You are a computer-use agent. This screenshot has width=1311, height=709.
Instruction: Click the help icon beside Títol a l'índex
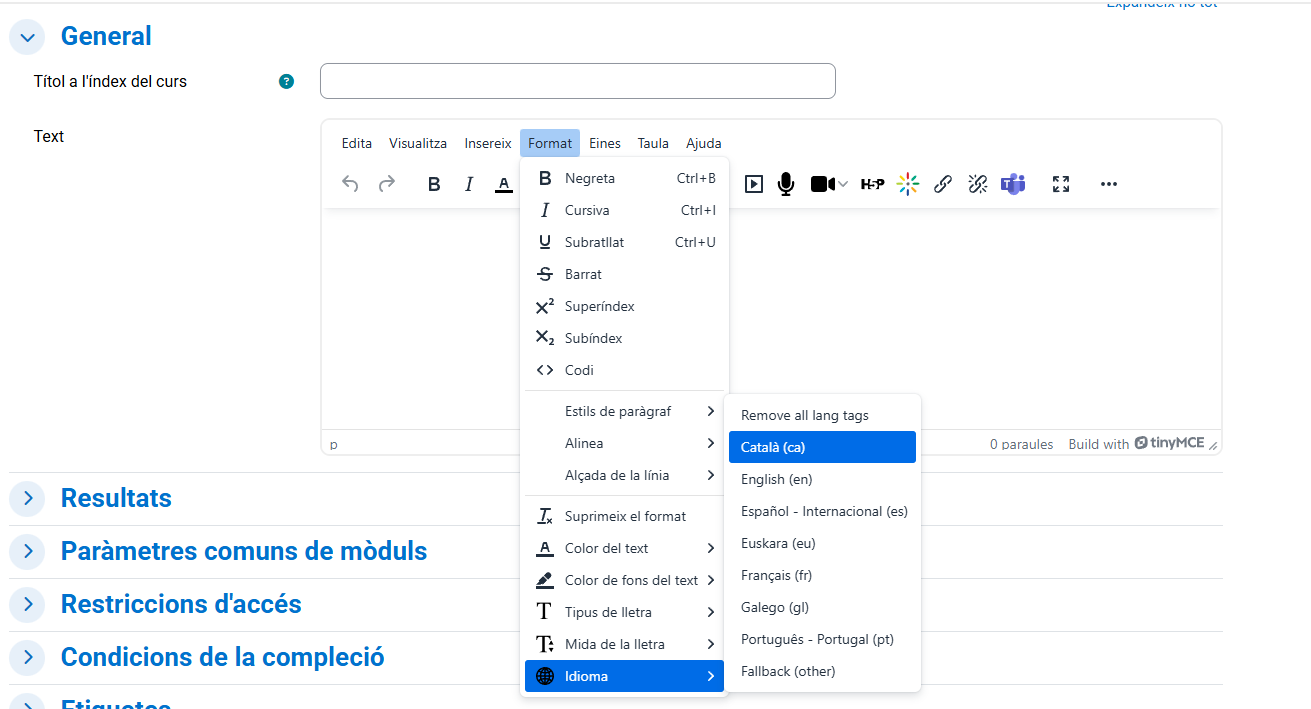(287, 81)
